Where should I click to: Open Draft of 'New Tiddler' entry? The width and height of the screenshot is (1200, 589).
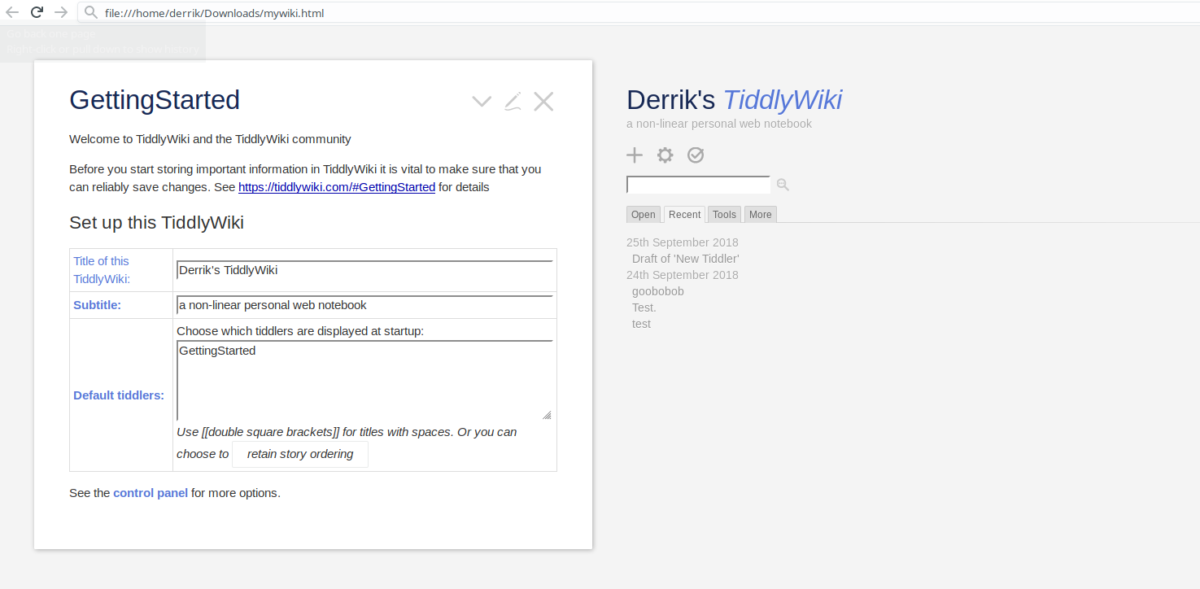[686, 259]
